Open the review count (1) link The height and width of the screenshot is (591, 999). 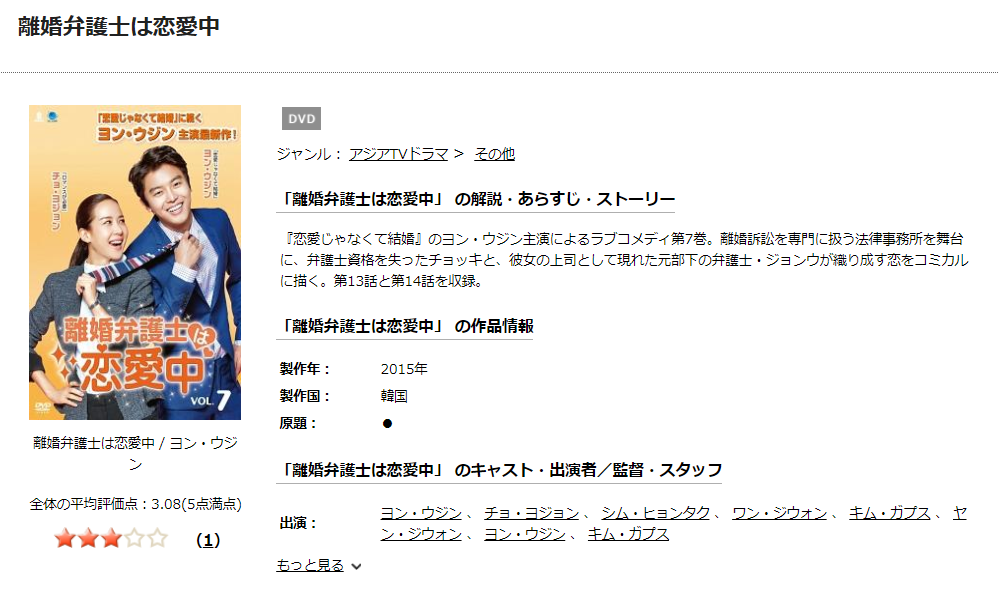click(208, 540)
